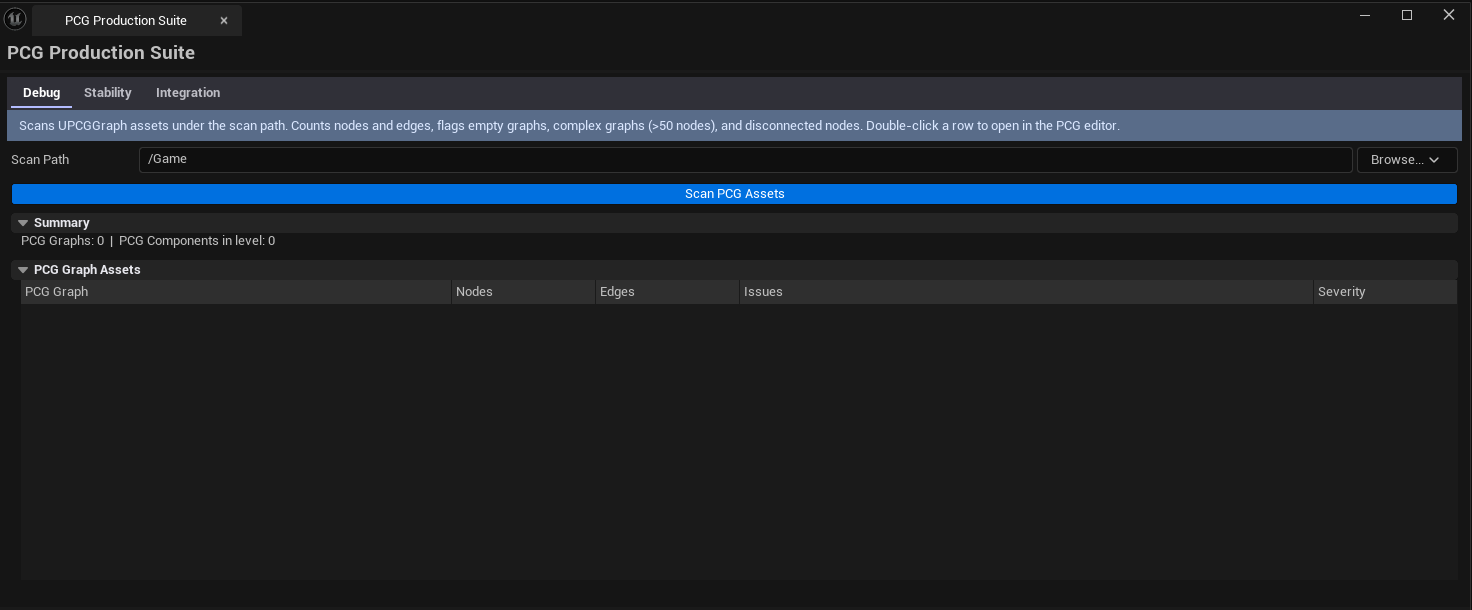Close the PCG Production Suite tab
This screenshot has height=610, width=1472.
pos(224,21)
